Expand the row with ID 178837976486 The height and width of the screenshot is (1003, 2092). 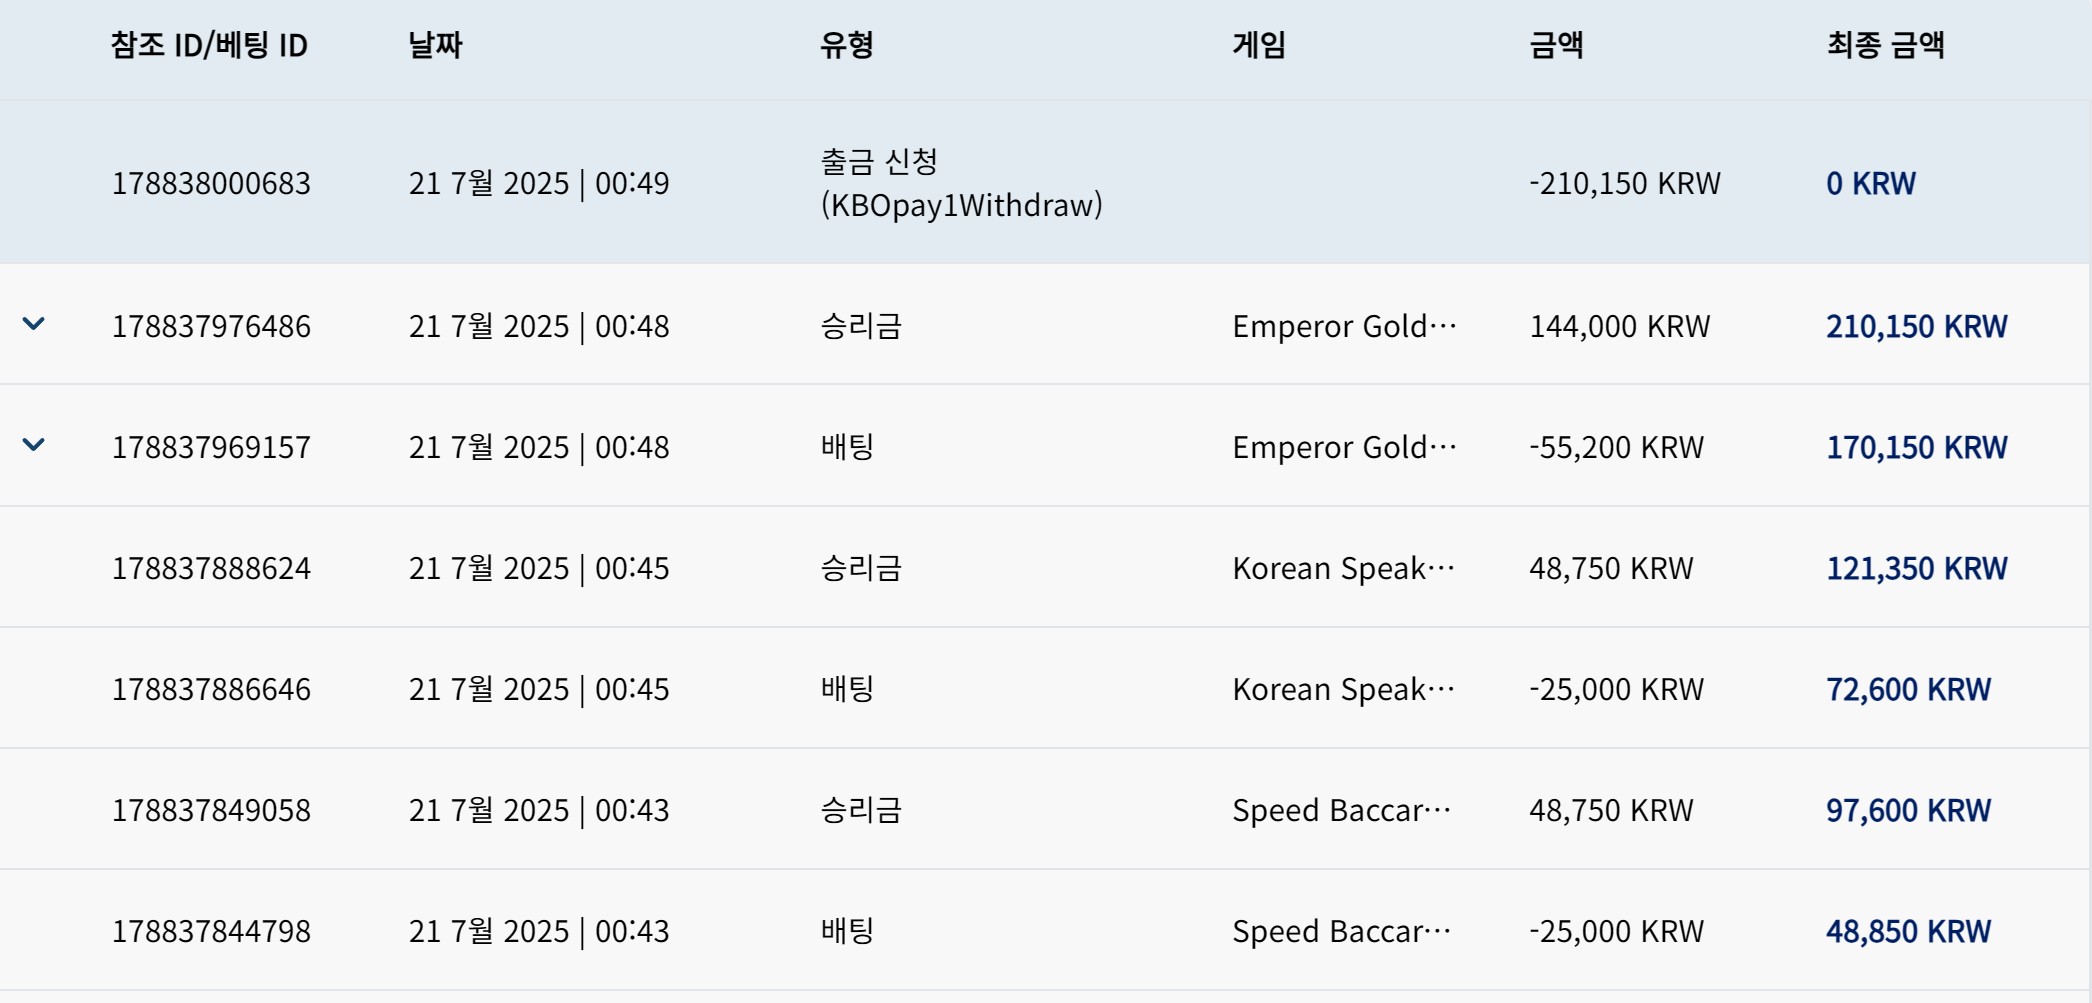[x=34, y=324]
